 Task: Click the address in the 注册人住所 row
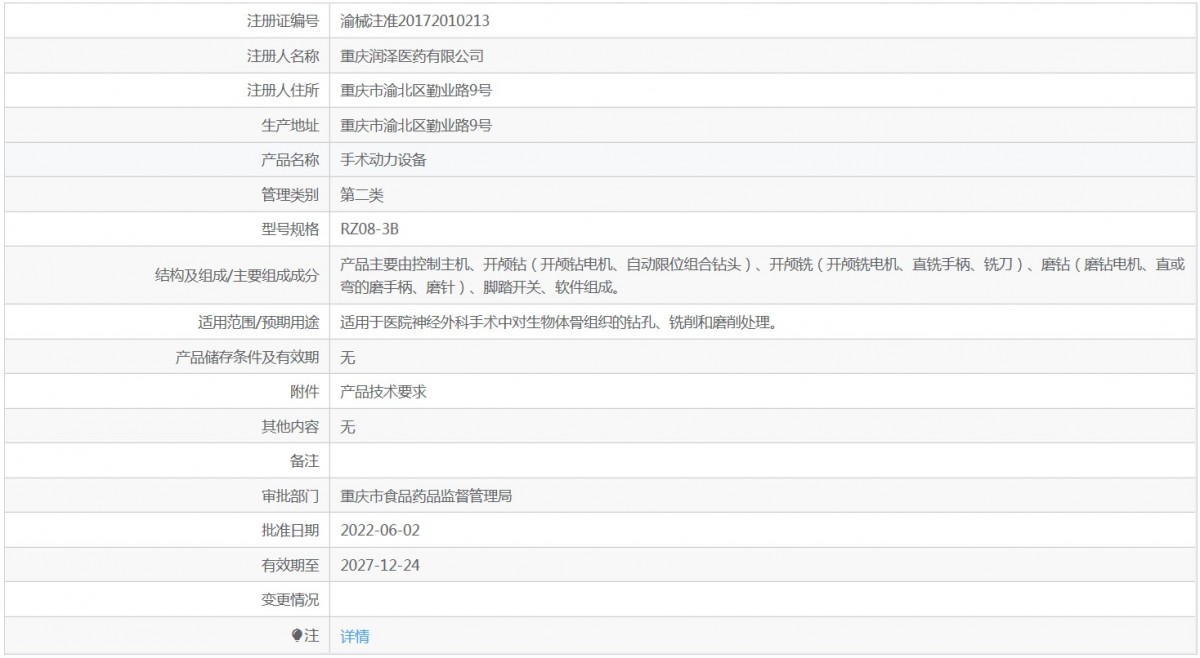tap(416, 90)
